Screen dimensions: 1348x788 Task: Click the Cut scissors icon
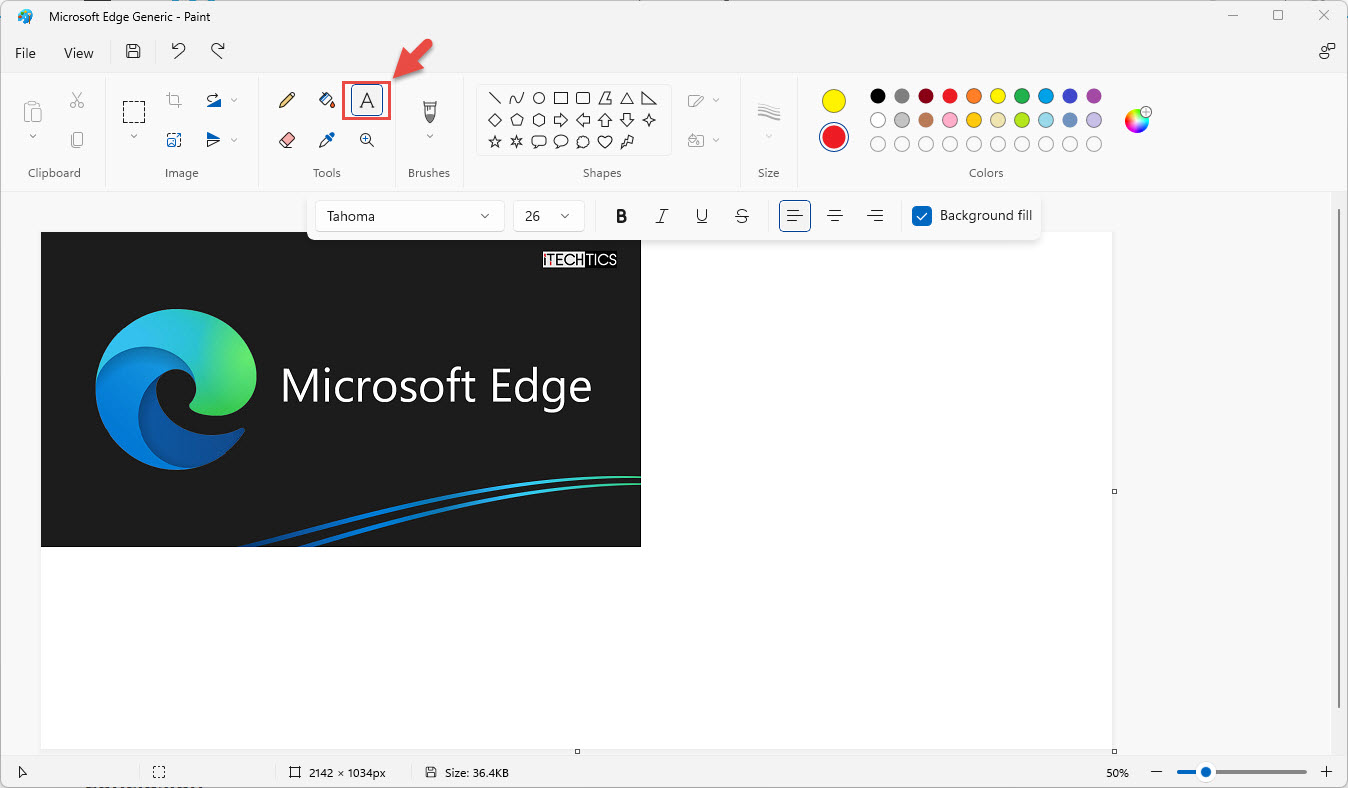pyautogui.click(x=77, y=100)
